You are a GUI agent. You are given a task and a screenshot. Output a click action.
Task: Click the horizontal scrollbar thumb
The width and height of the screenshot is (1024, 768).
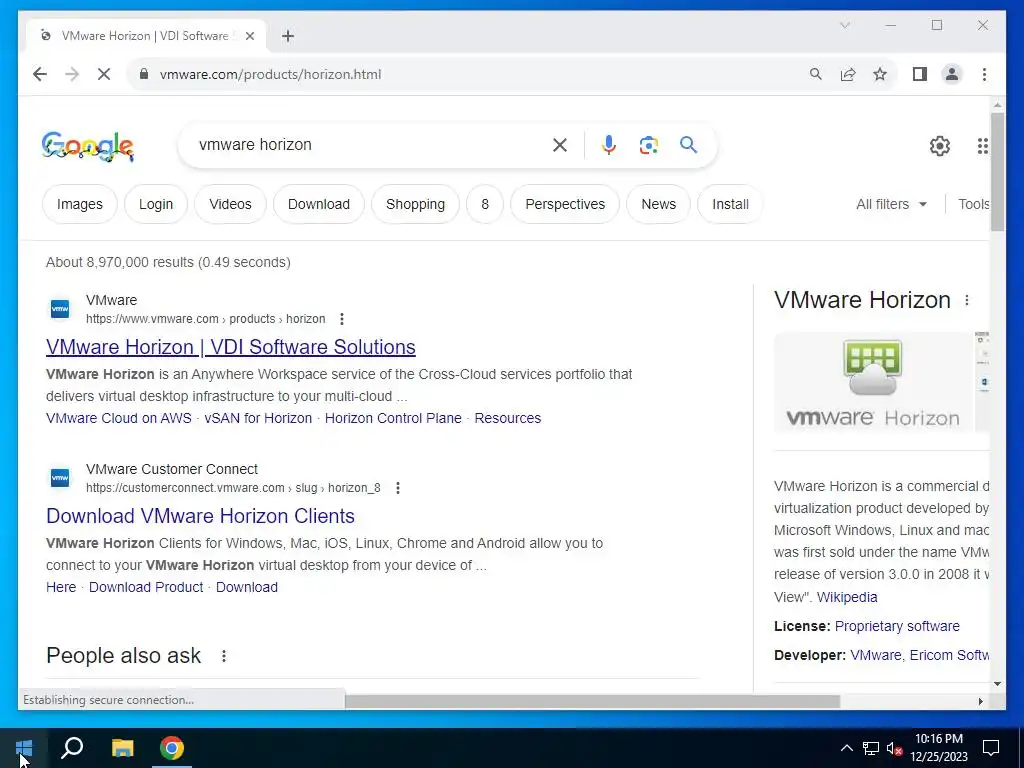tap(592, 701)
